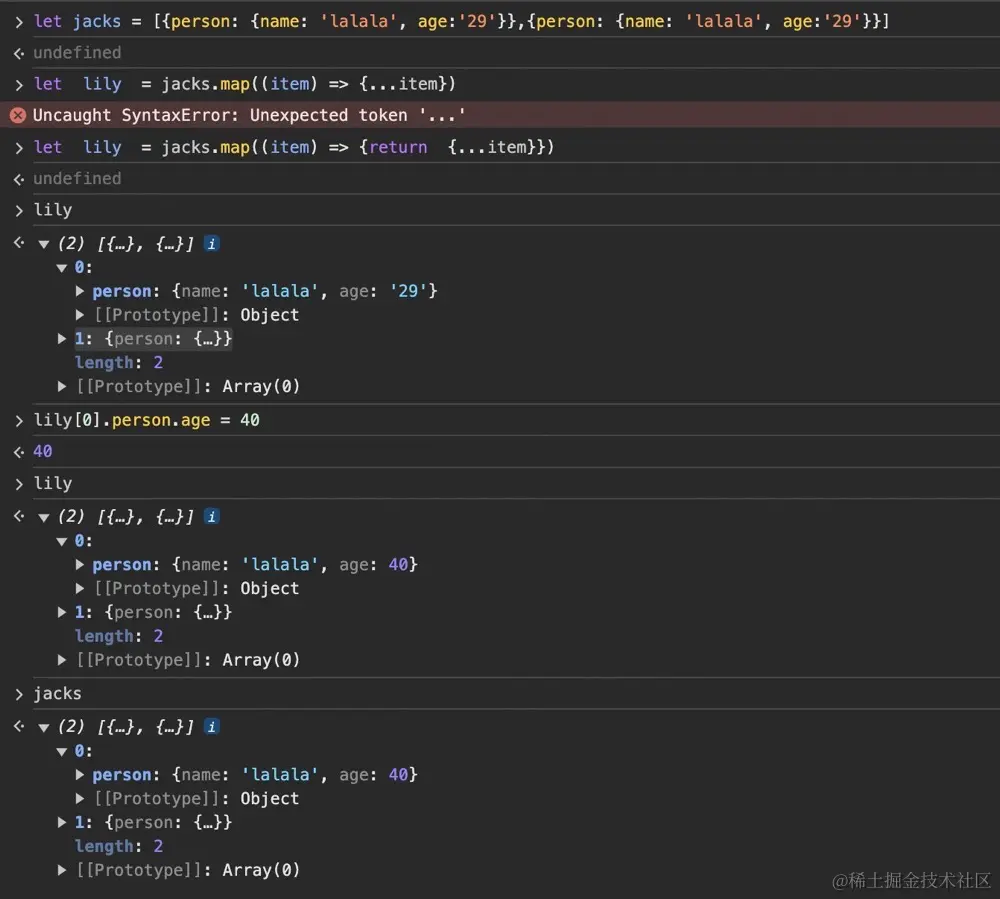Expand [[Prototype]]: Object in second lily output

click(80, 588)
